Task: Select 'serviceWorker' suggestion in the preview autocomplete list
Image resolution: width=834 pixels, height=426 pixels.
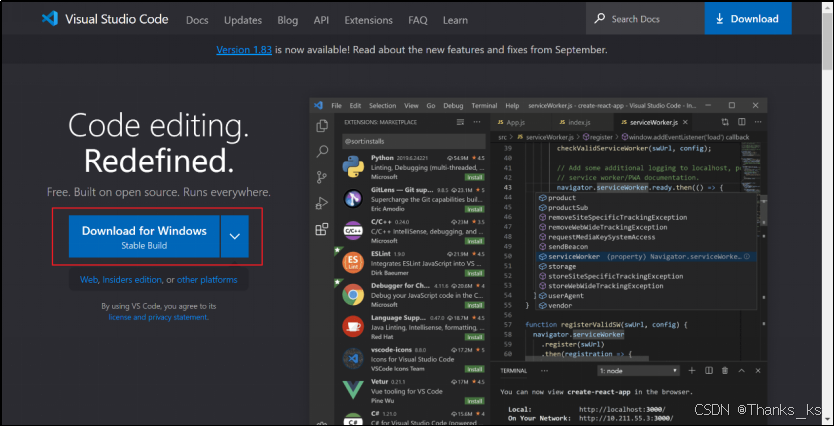Action: coord(645,256)
